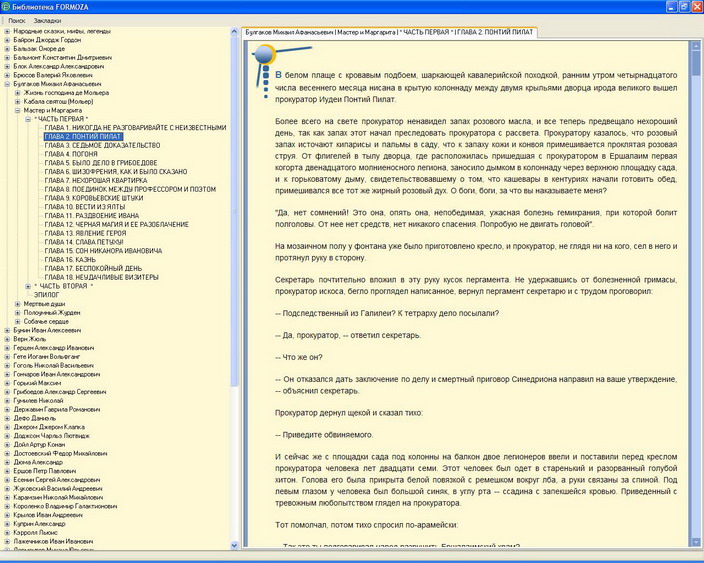Expand Жизнь господина де Мольера node
This screenshot has width=704, height=563.
coord(18,93)
